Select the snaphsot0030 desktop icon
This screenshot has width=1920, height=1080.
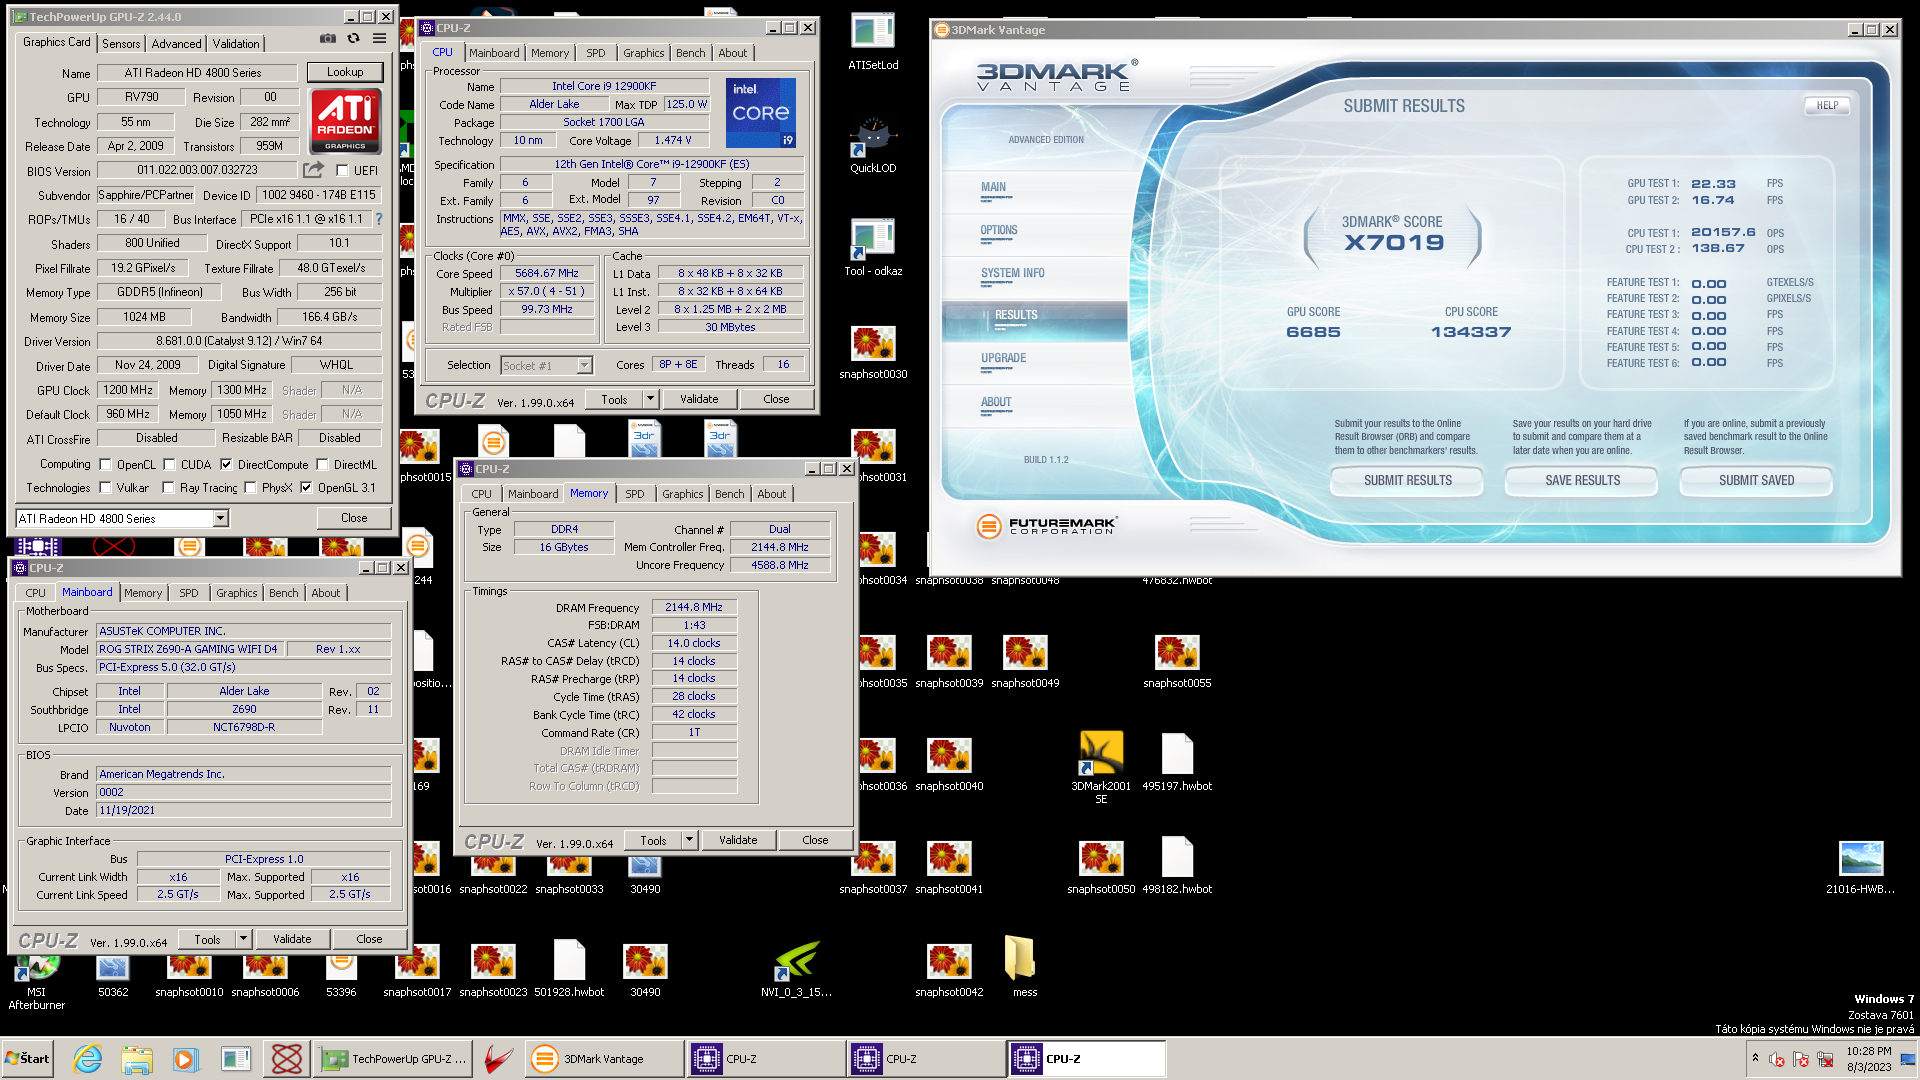tap(873, 351)
